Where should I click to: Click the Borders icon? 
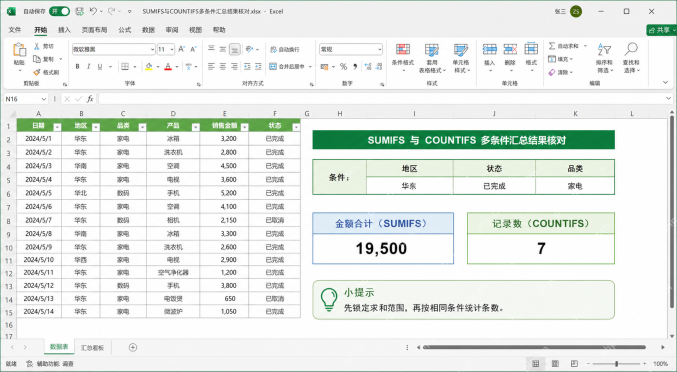[x=125, y=66]
